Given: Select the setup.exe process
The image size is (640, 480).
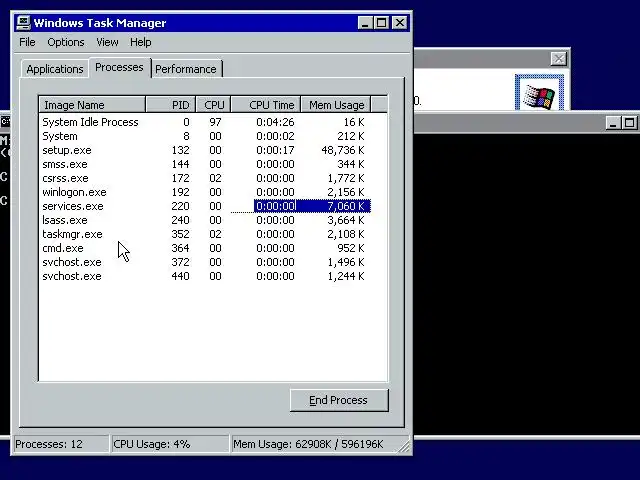Looking at the screenshot, I should pos(204,150).
